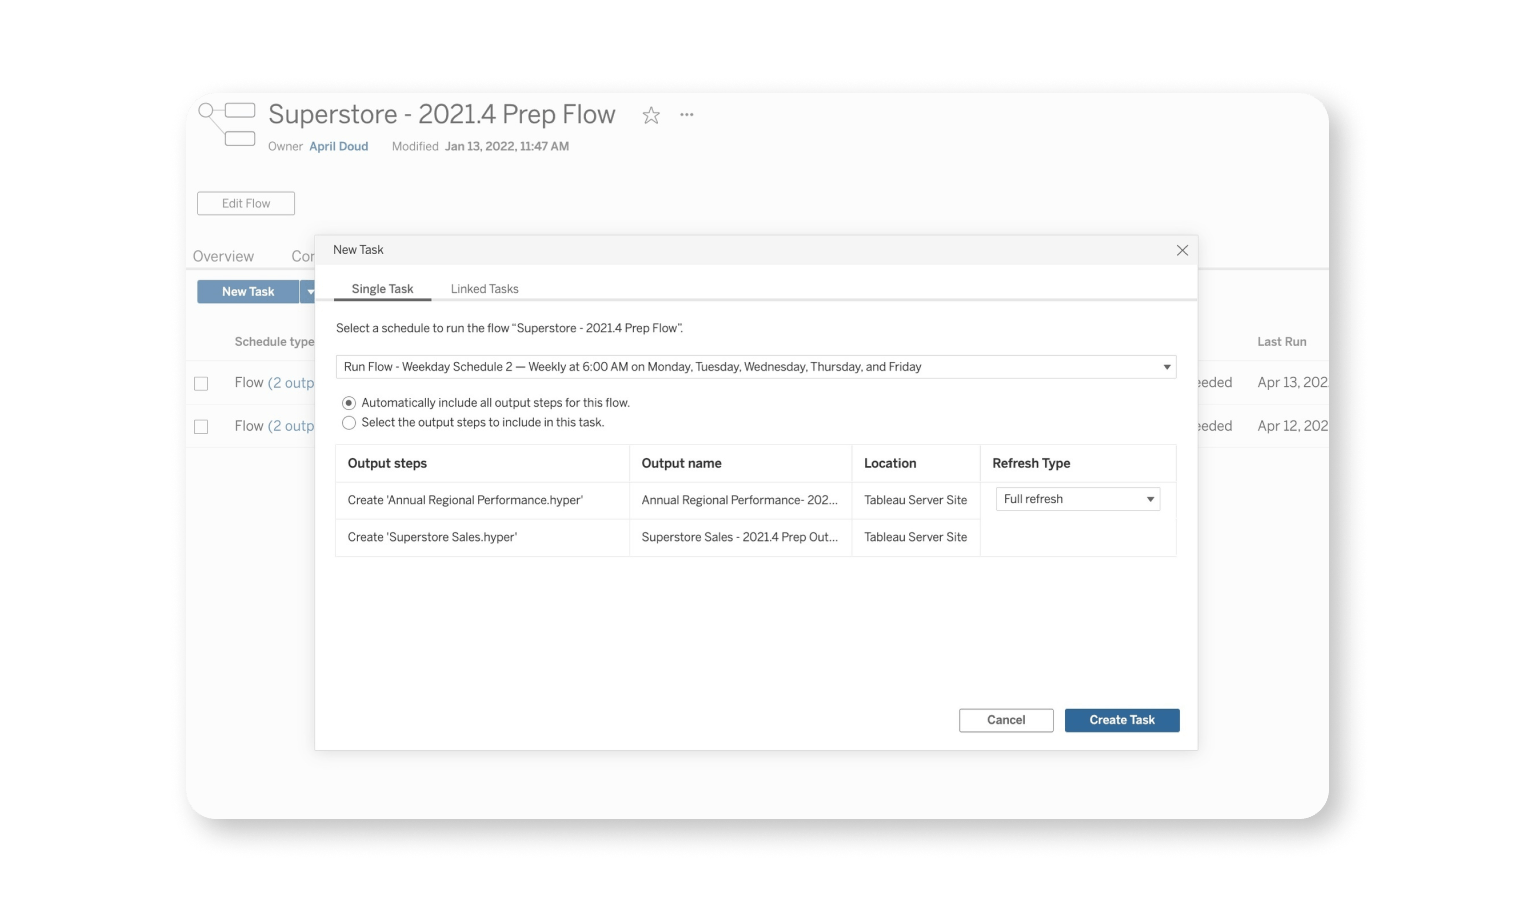Click the modified date Jan 13, 2022

tap(507, 146)
